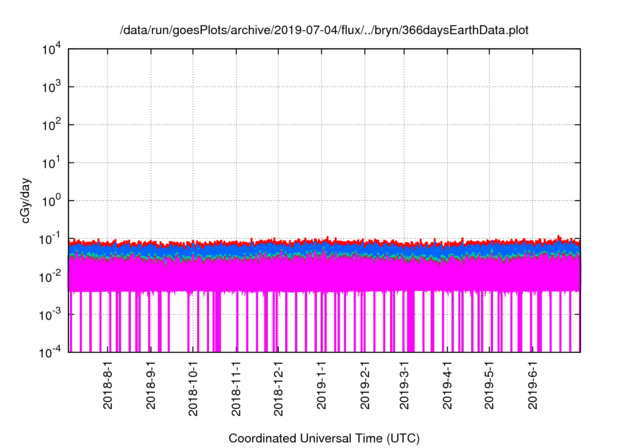The image size is (640, 448).
Task: Click the 2018-11-1 date label
Action: pos(236,388)
